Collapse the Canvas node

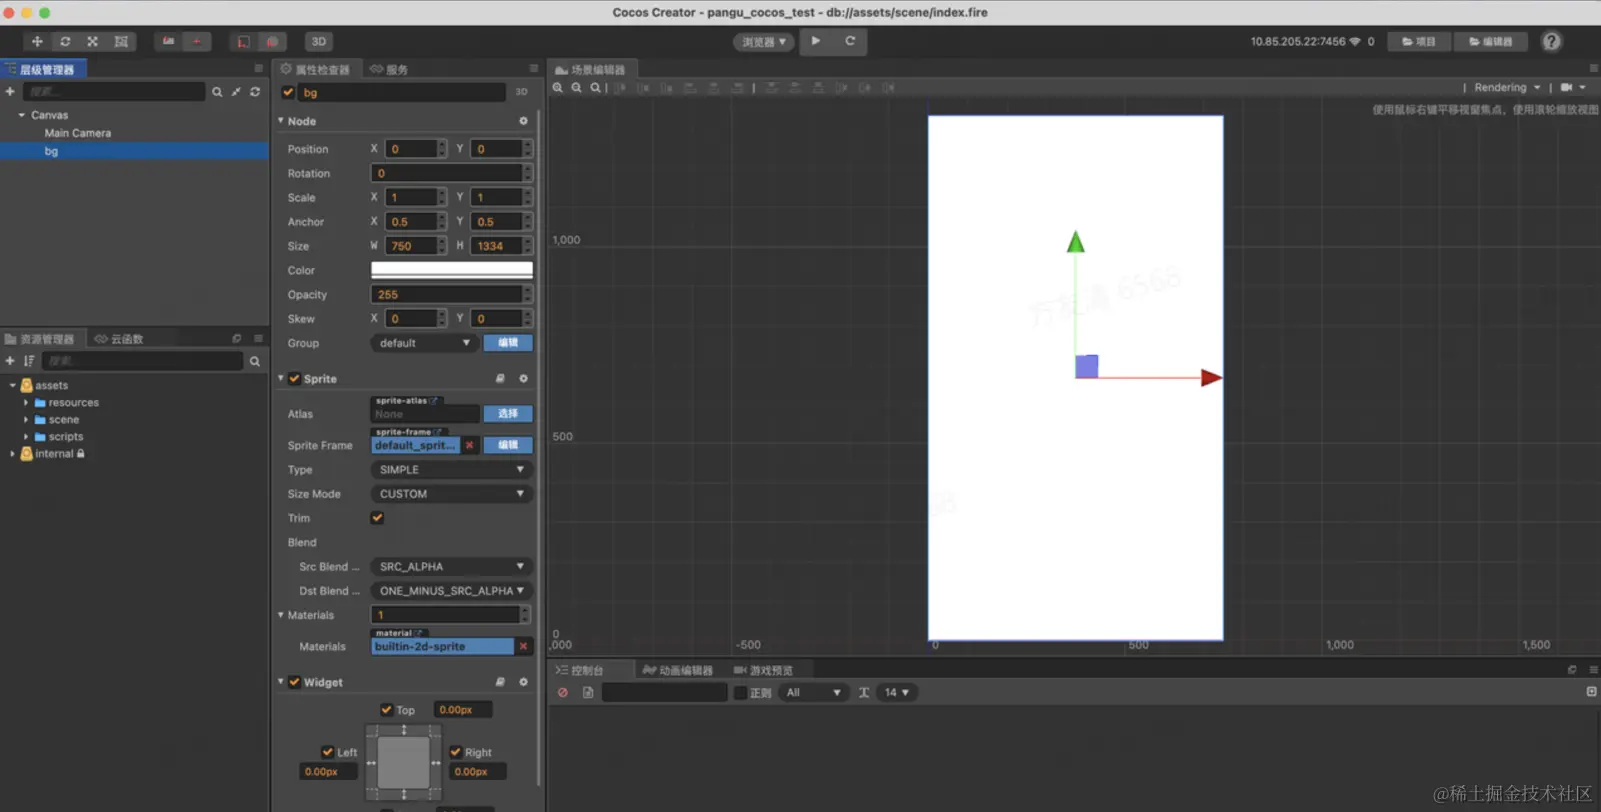pos(21,115)
